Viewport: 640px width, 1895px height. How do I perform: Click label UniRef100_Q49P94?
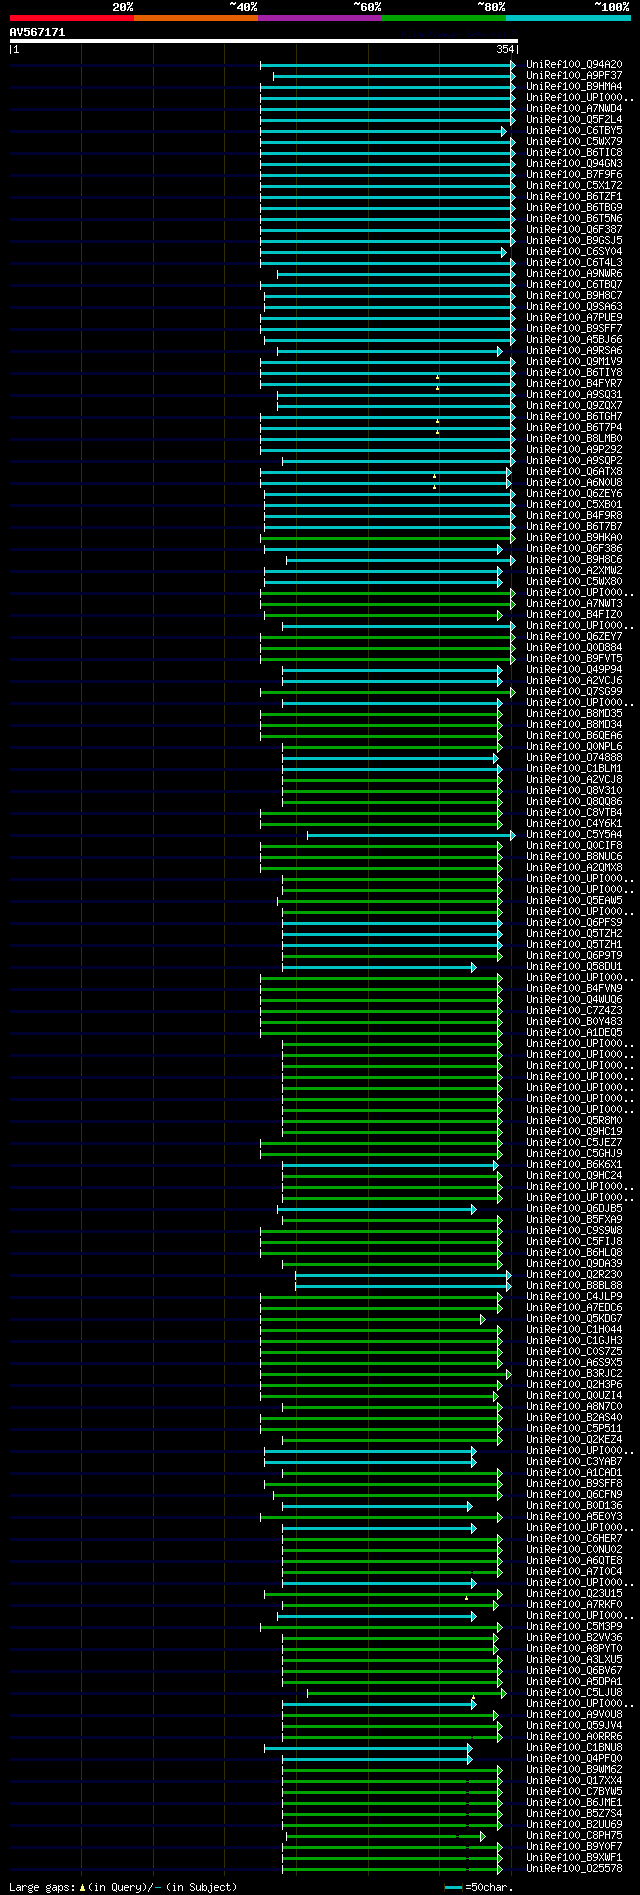click(x=574, y=669)
